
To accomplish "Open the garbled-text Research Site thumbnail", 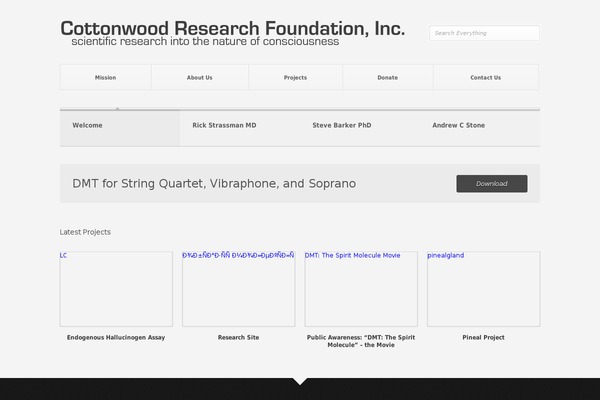I will coord(238,289).
